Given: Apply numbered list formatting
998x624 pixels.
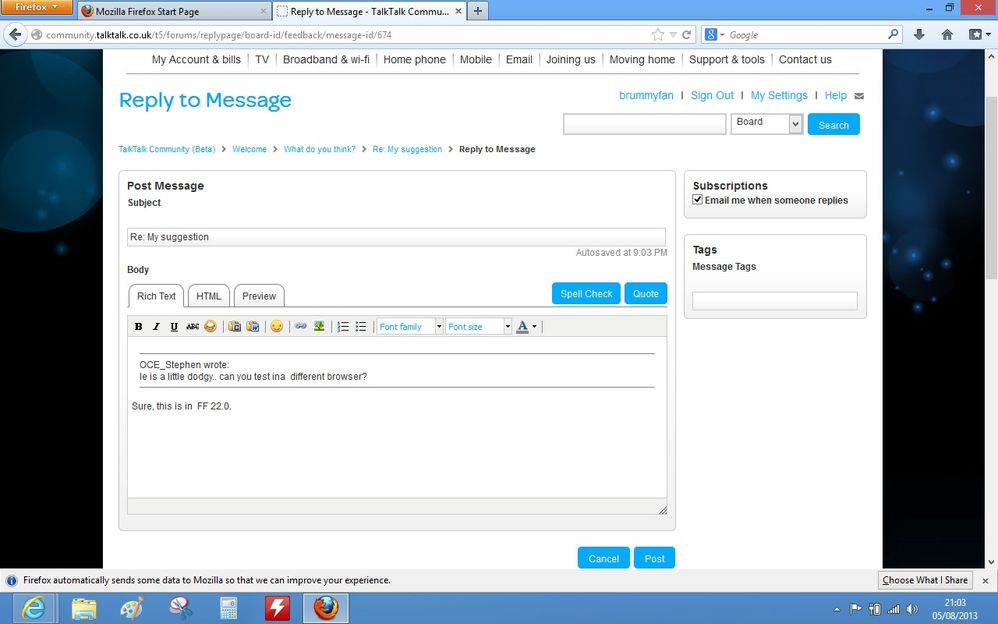Looking at the screenshot, I should [343, 327].
